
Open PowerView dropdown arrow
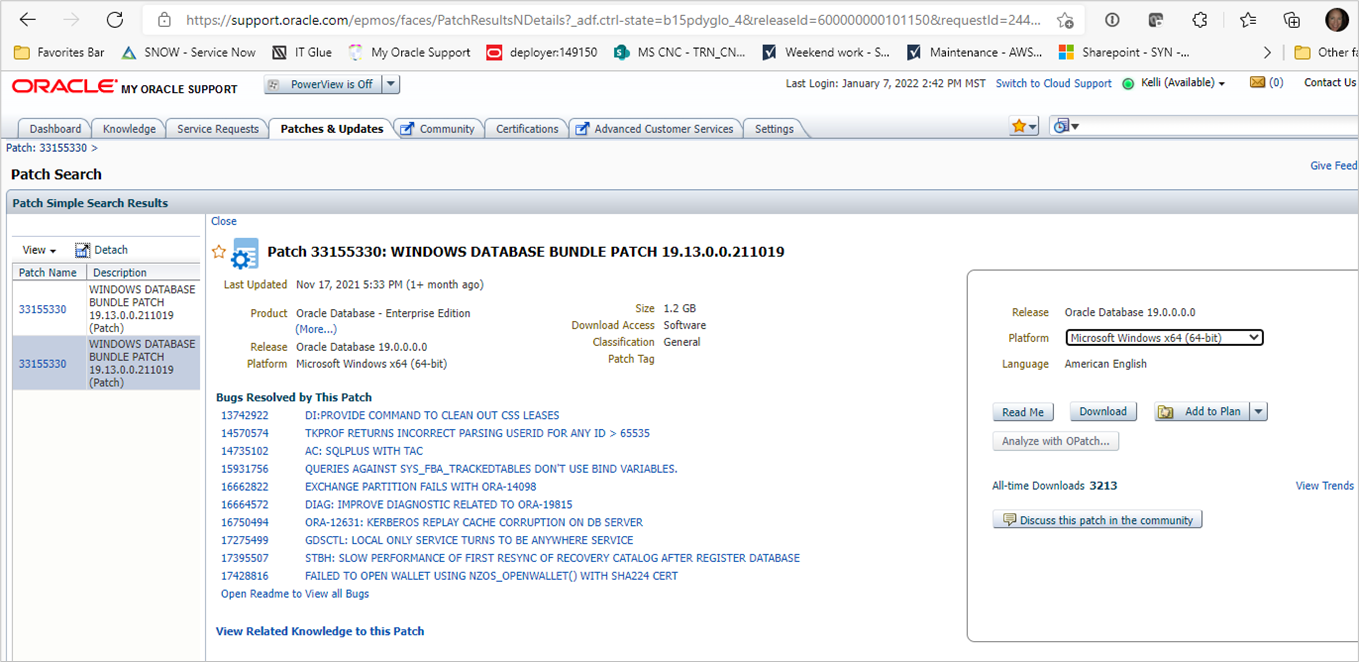coord(391,85)
